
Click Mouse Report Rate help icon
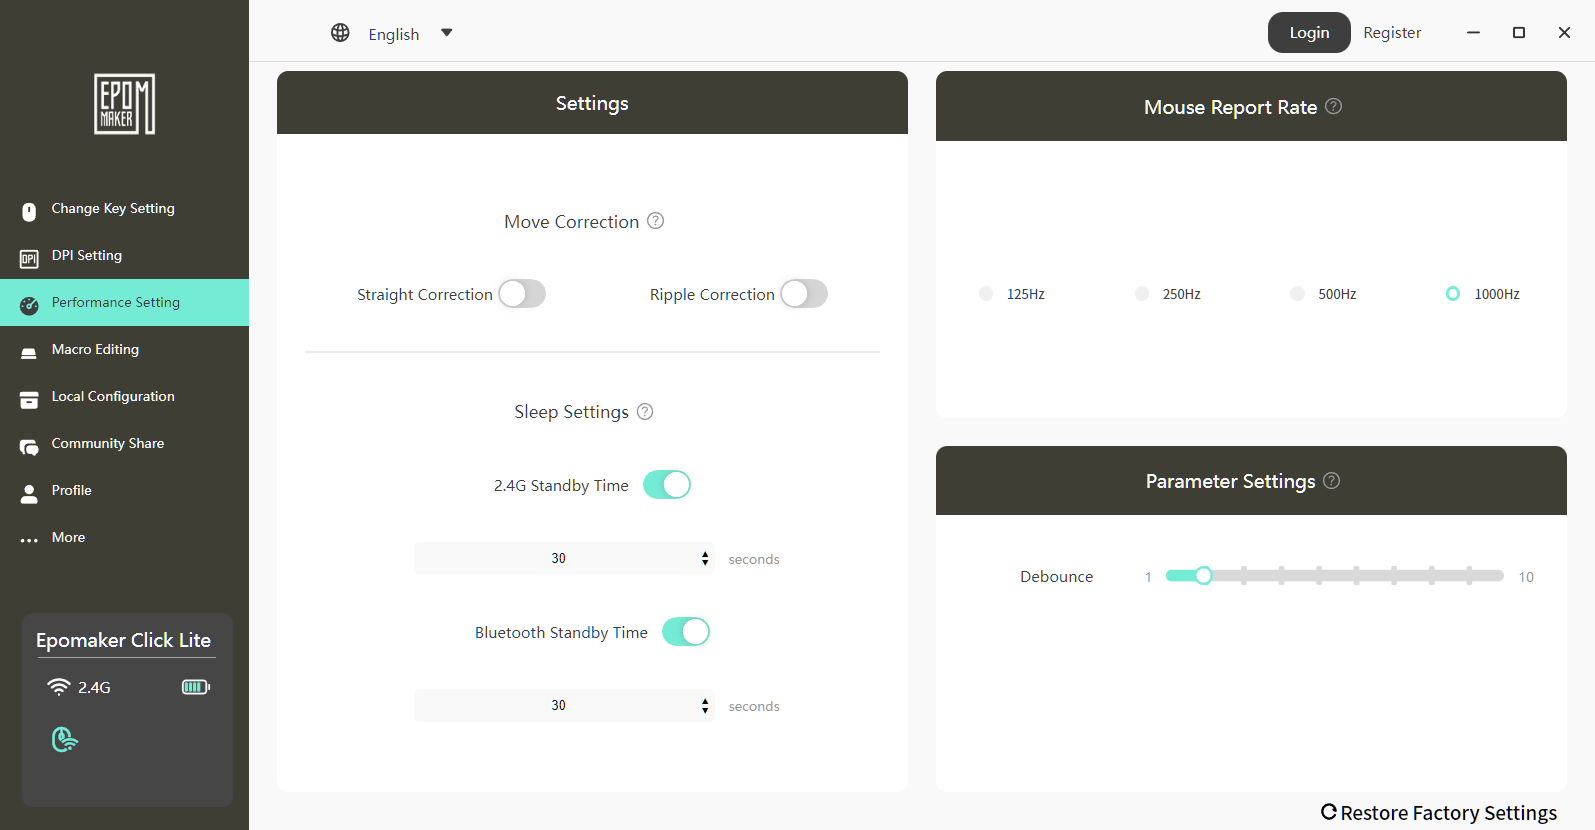(x=1333, y=106)
